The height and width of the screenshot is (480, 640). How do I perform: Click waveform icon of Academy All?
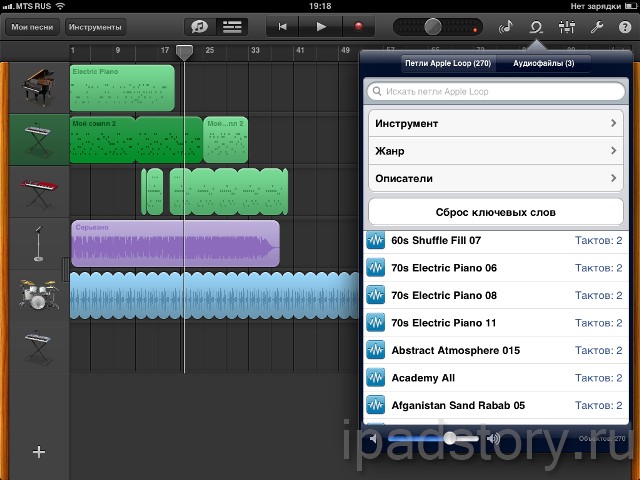(x=375, y=378)
